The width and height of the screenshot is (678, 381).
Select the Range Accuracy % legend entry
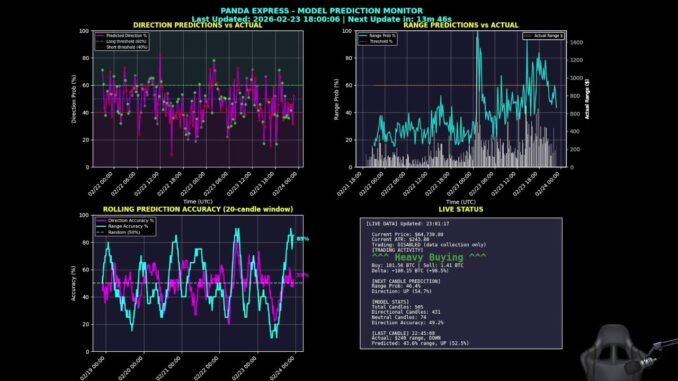coord(123,226)
